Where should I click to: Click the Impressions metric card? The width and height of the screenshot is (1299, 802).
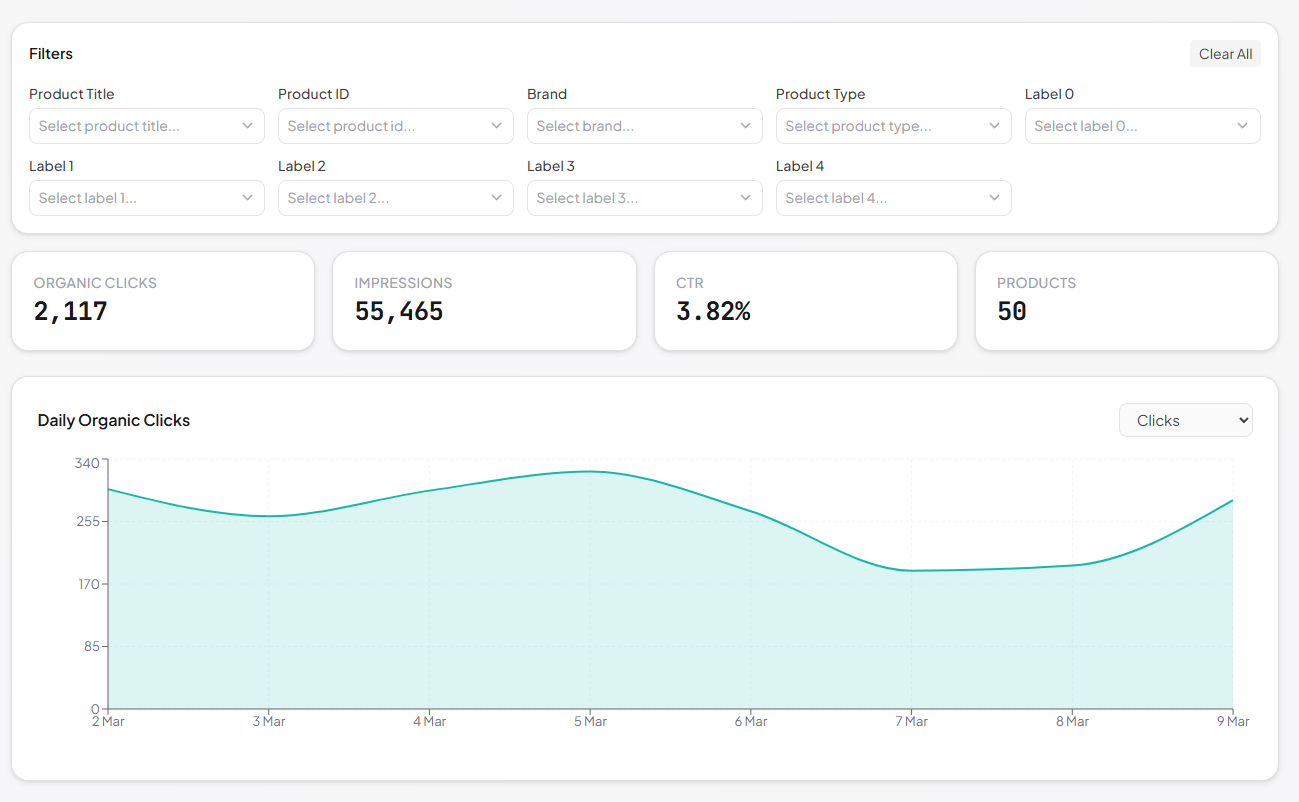[484, 300]
